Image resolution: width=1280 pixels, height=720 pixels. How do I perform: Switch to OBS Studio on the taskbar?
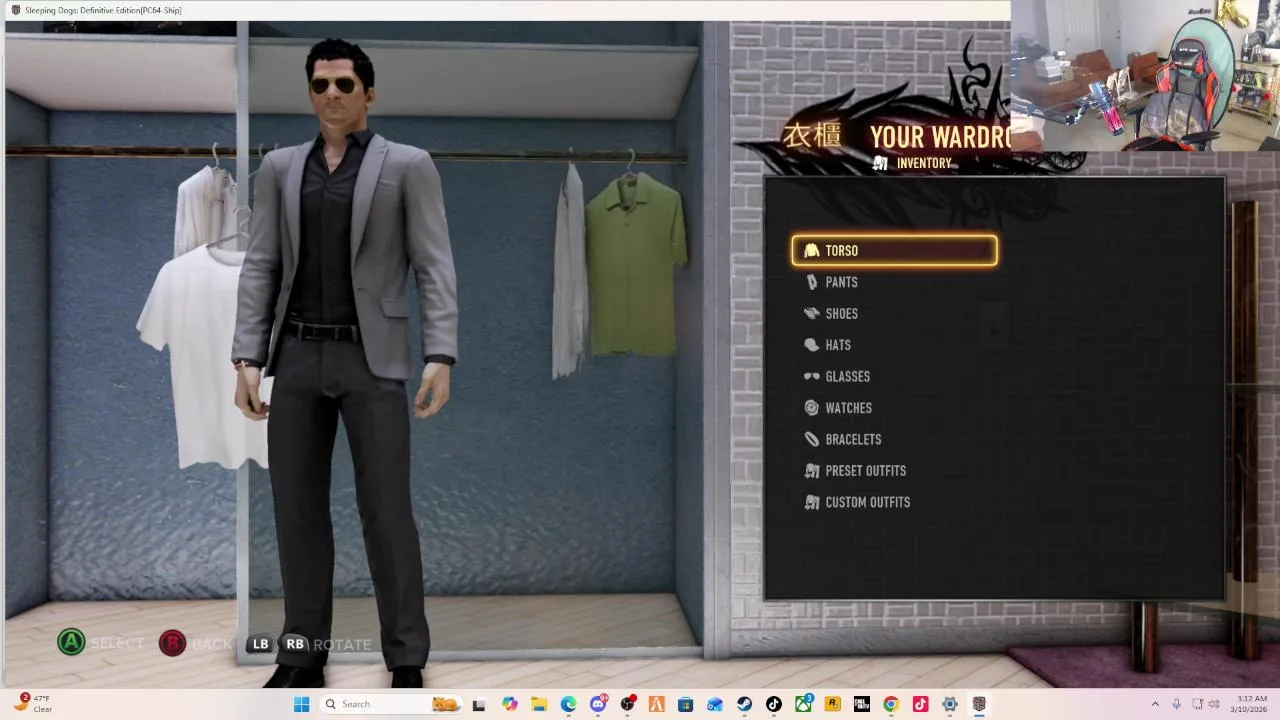pos(627,704)
